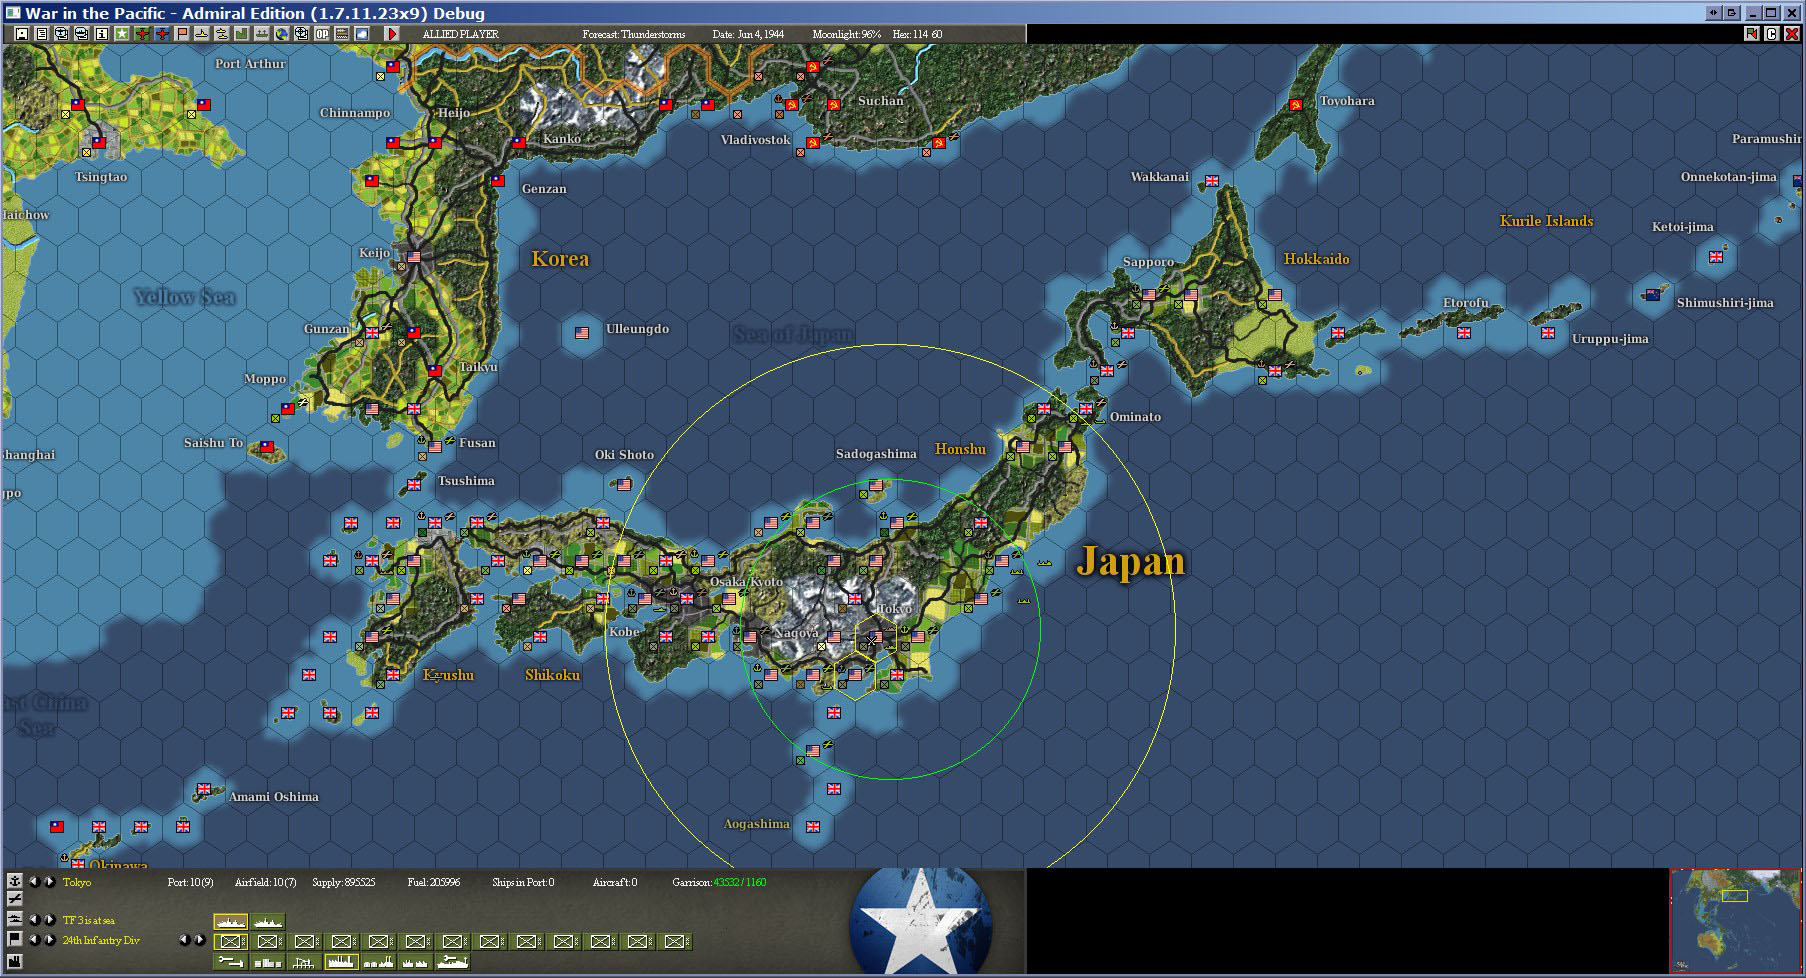Select the US flag at Oki Shoto
The width and height of the screenshot is (1806, 978).
coord(624,485)
